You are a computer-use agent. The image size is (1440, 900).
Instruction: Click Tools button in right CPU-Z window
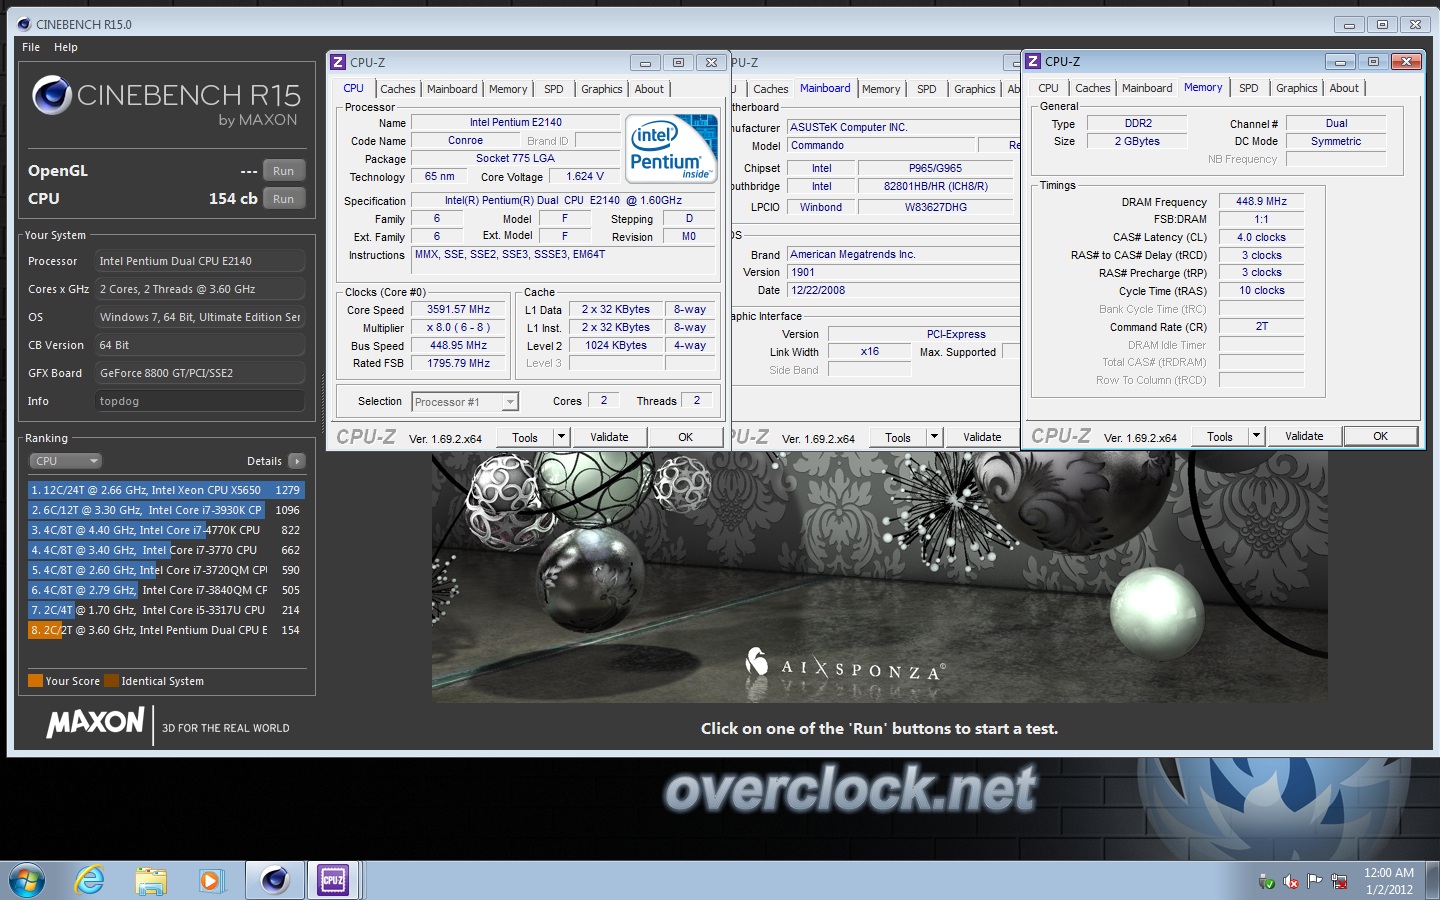point(1220,436)
